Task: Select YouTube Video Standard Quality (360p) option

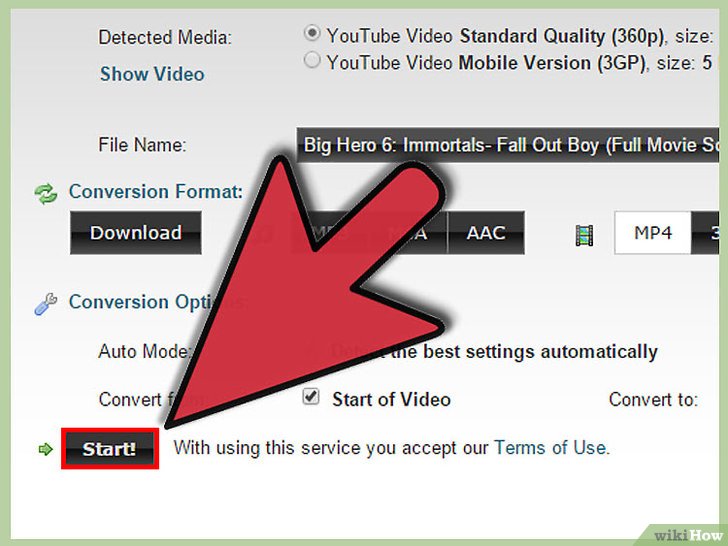Action: pos(312,33)
